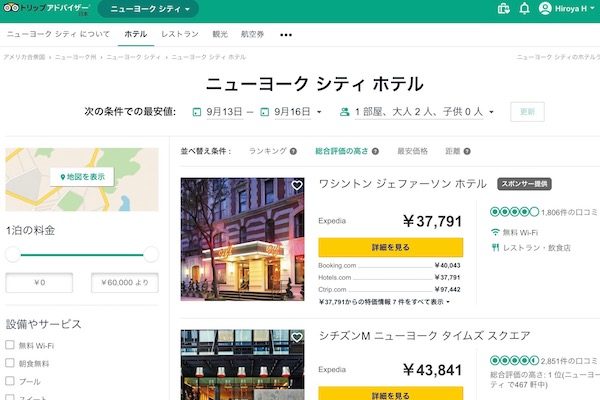This screenshot has height=400, width=600.
Task: Open the ニューヨーク シティ location dropdown
Action: click(x=148, y=9)
